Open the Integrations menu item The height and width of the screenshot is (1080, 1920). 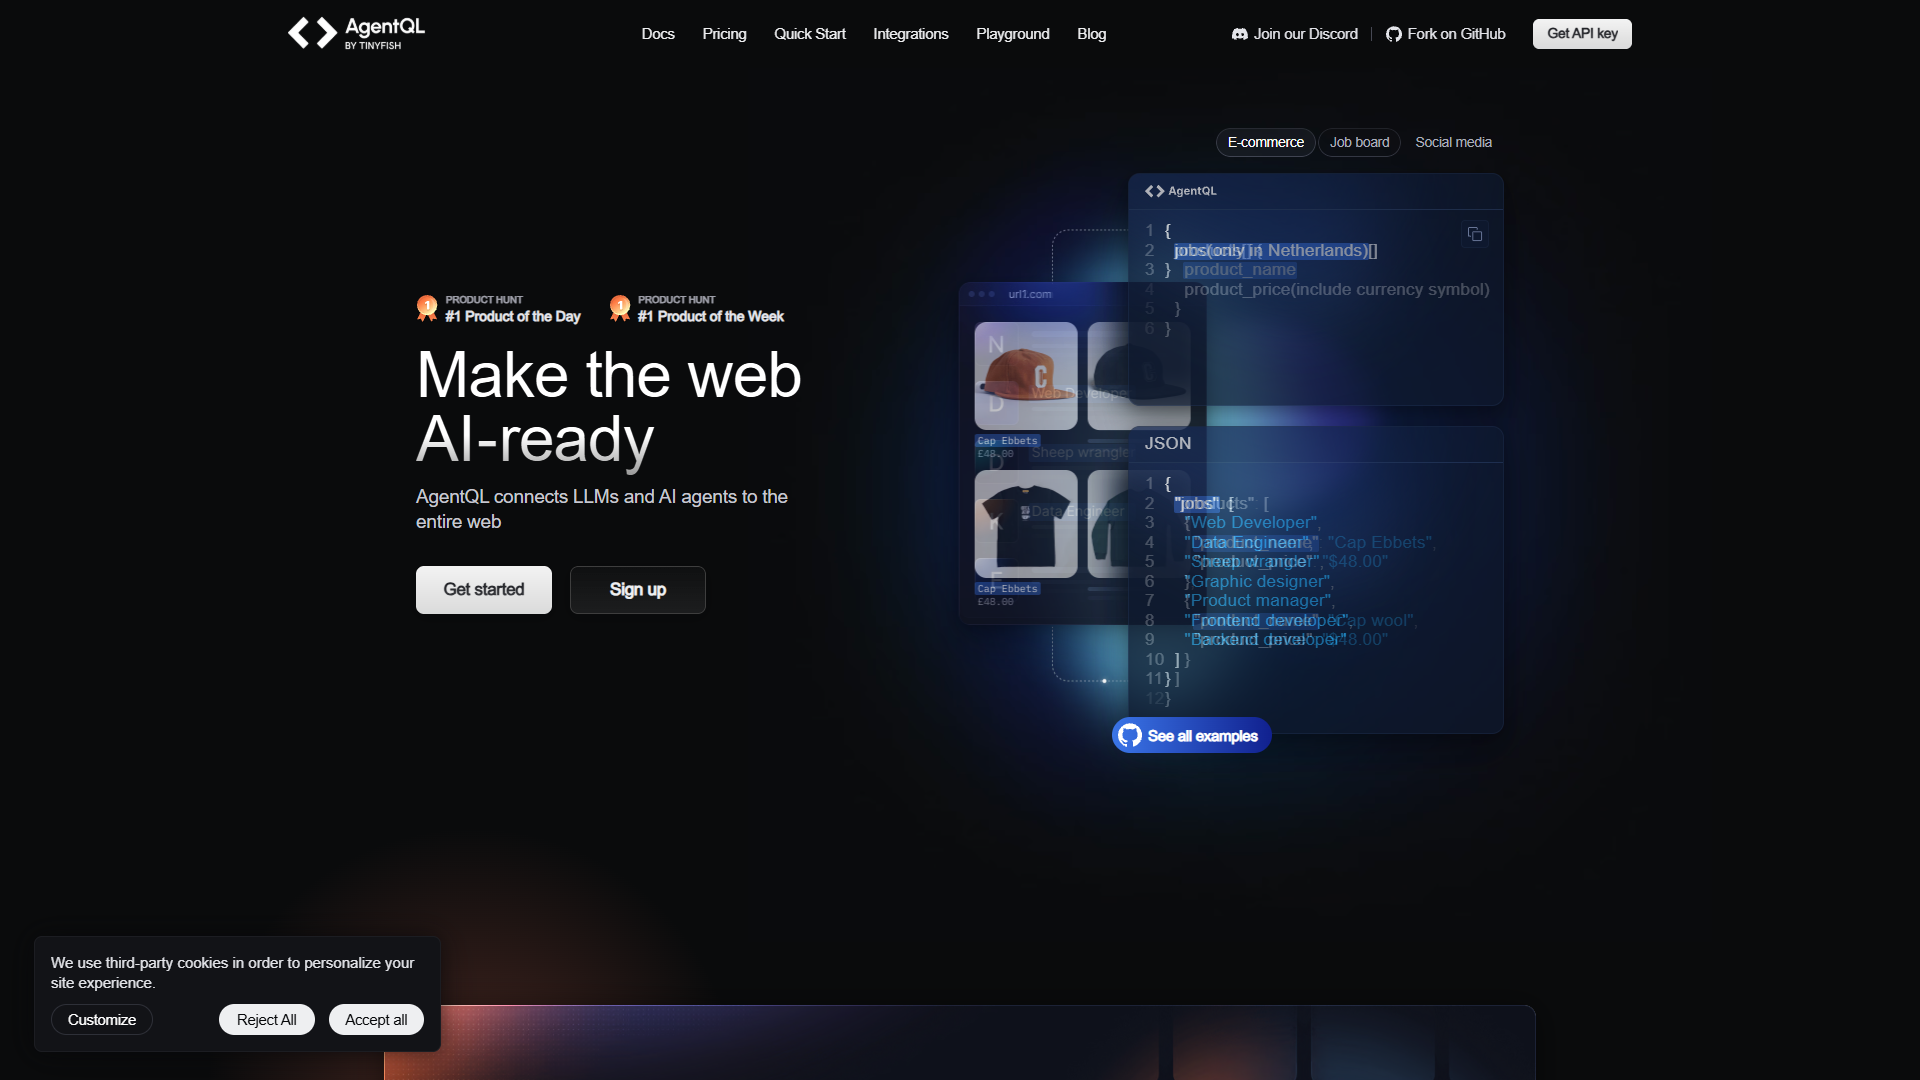(x=911, y=34)
